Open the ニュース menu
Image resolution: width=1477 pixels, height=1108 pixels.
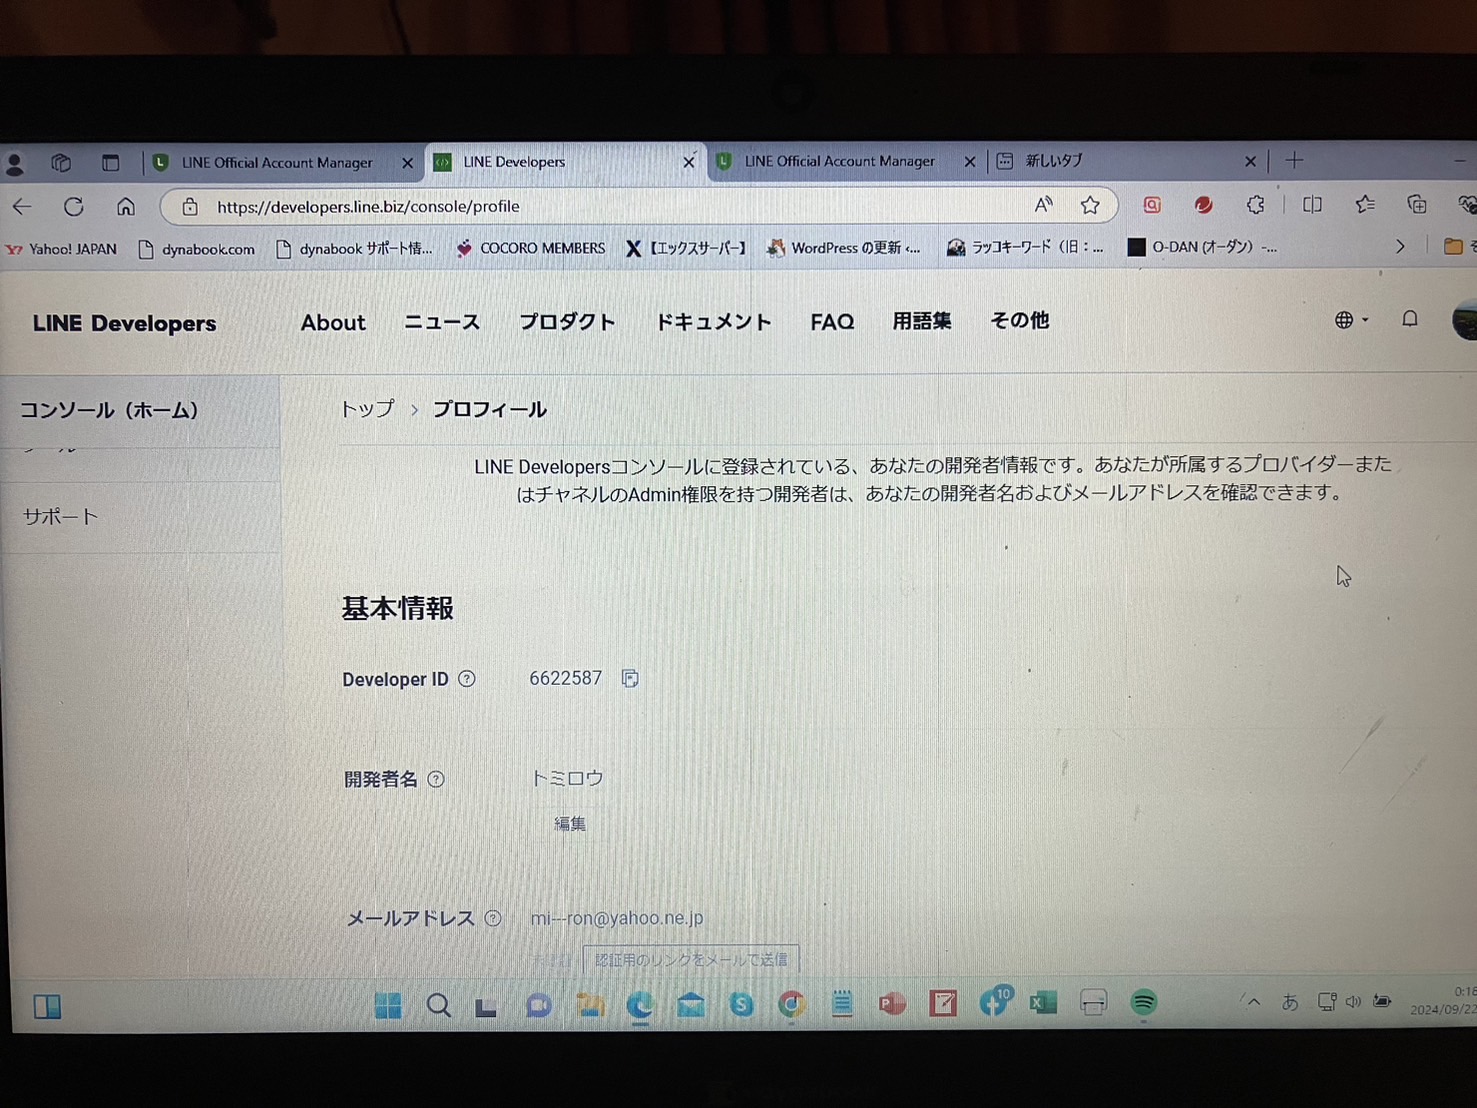pos(441,322)
